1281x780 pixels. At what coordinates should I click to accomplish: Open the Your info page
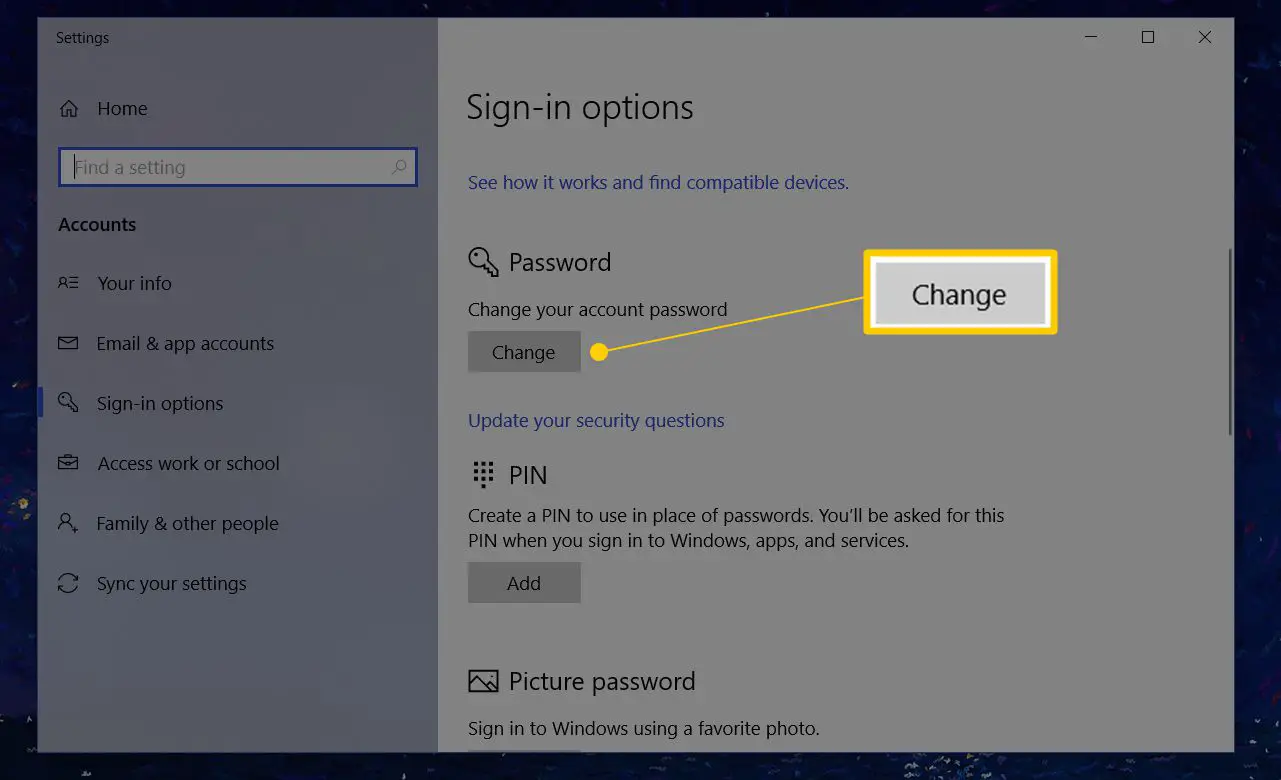point(134,283)
